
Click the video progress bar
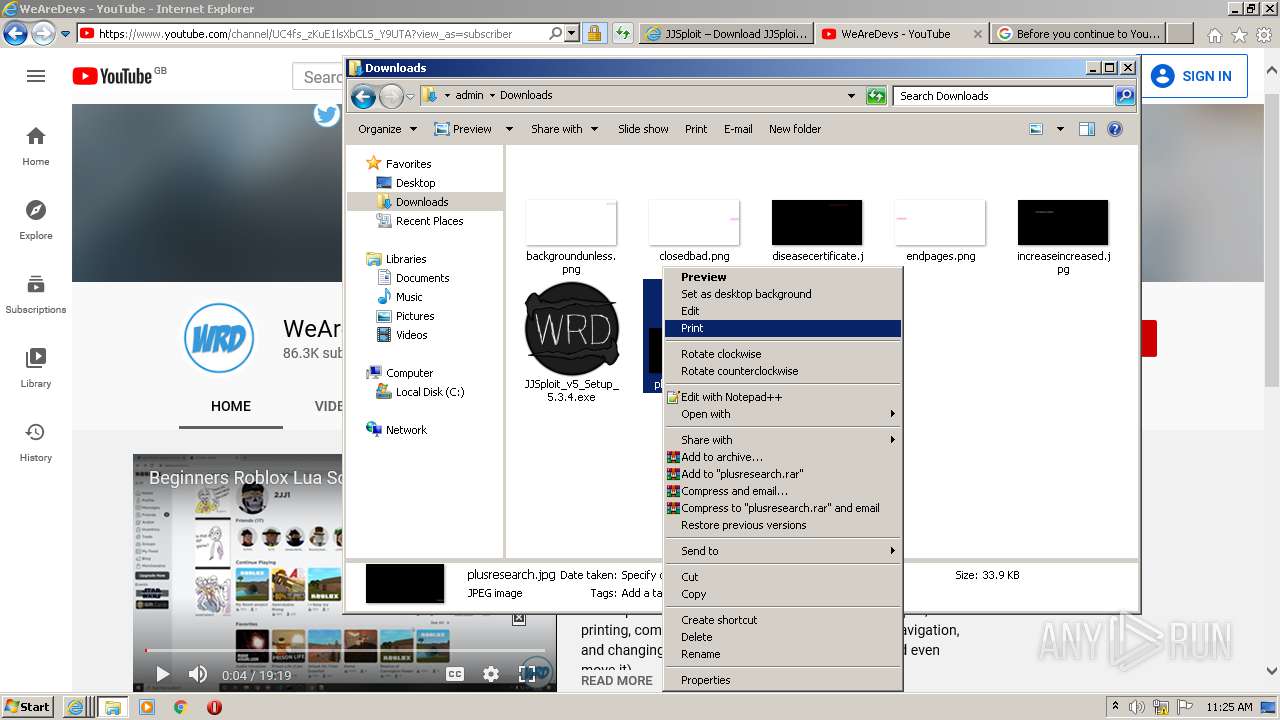[x=345, y=651]
